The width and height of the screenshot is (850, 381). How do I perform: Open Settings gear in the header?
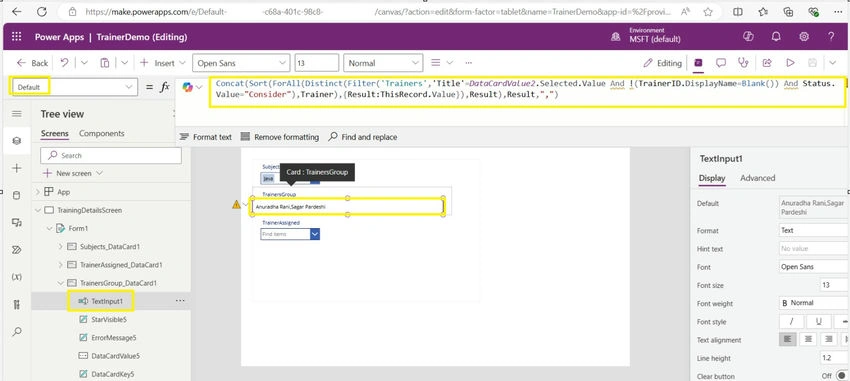(x=804, y=36)
